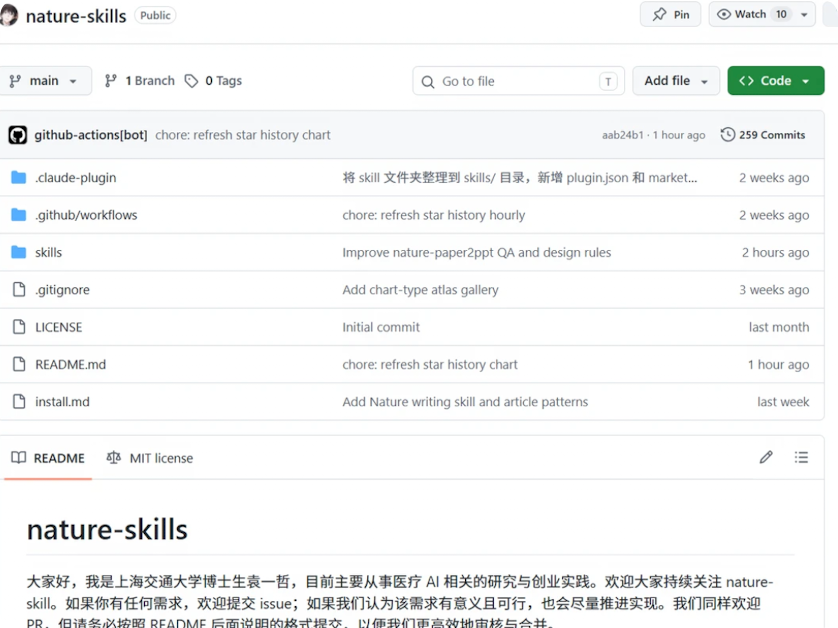Click the nature-skills README heading
This screenshot has width=838, height=628.
click(107, 530)
